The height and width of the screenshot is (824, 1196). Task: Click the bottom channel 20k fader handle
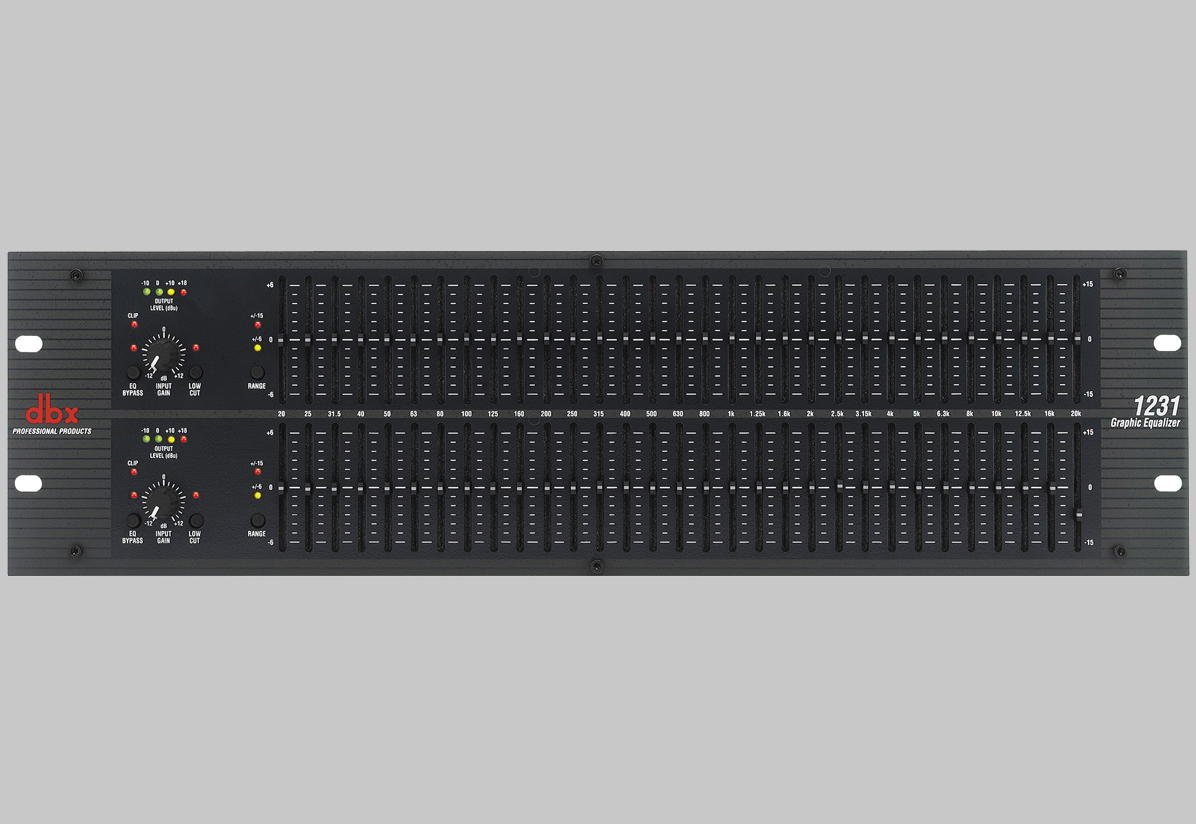1077,515
